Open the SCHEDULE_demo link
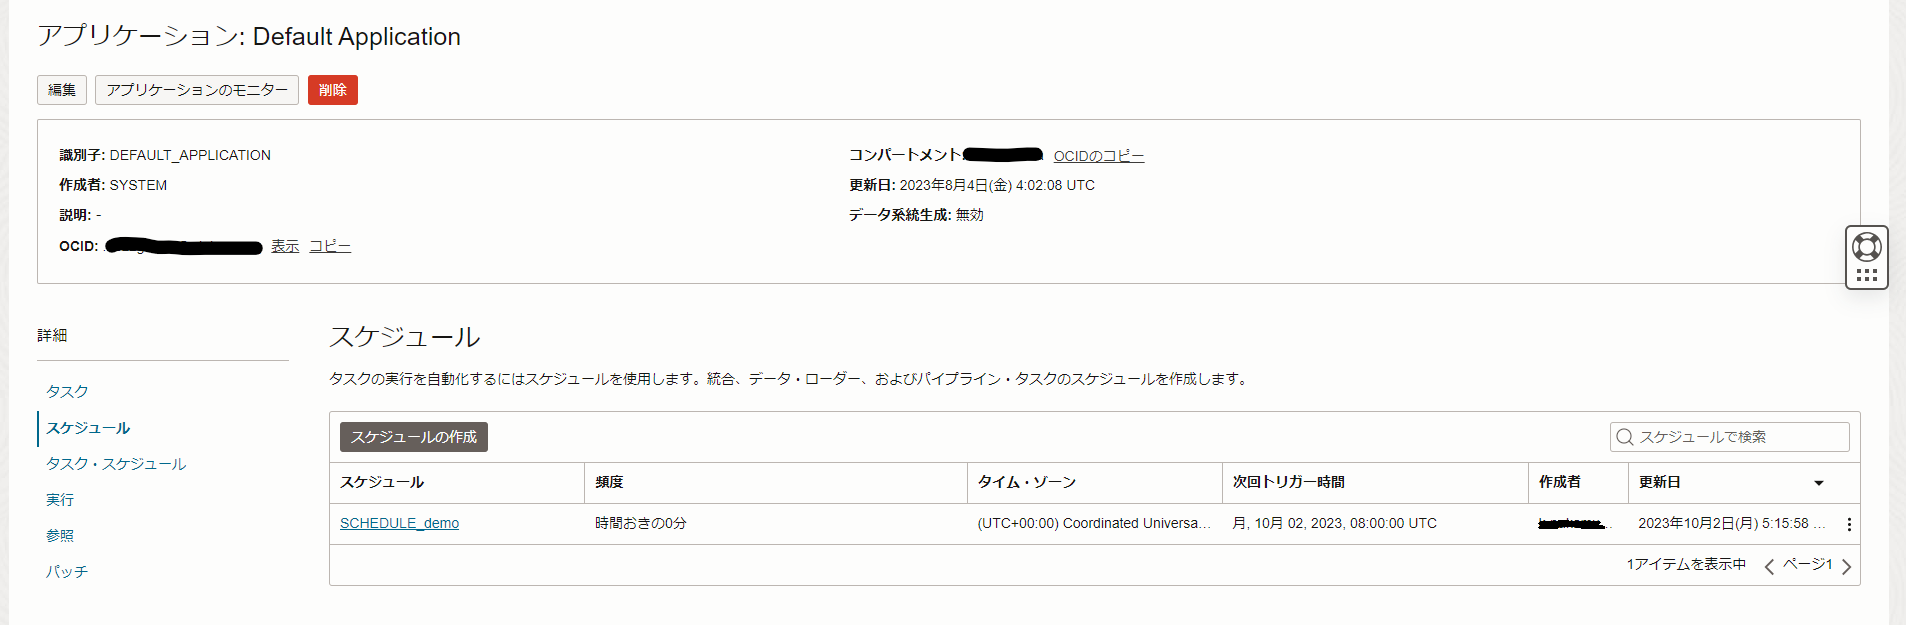Screen dimensions: 1906x625 click(x=399, y=523)
